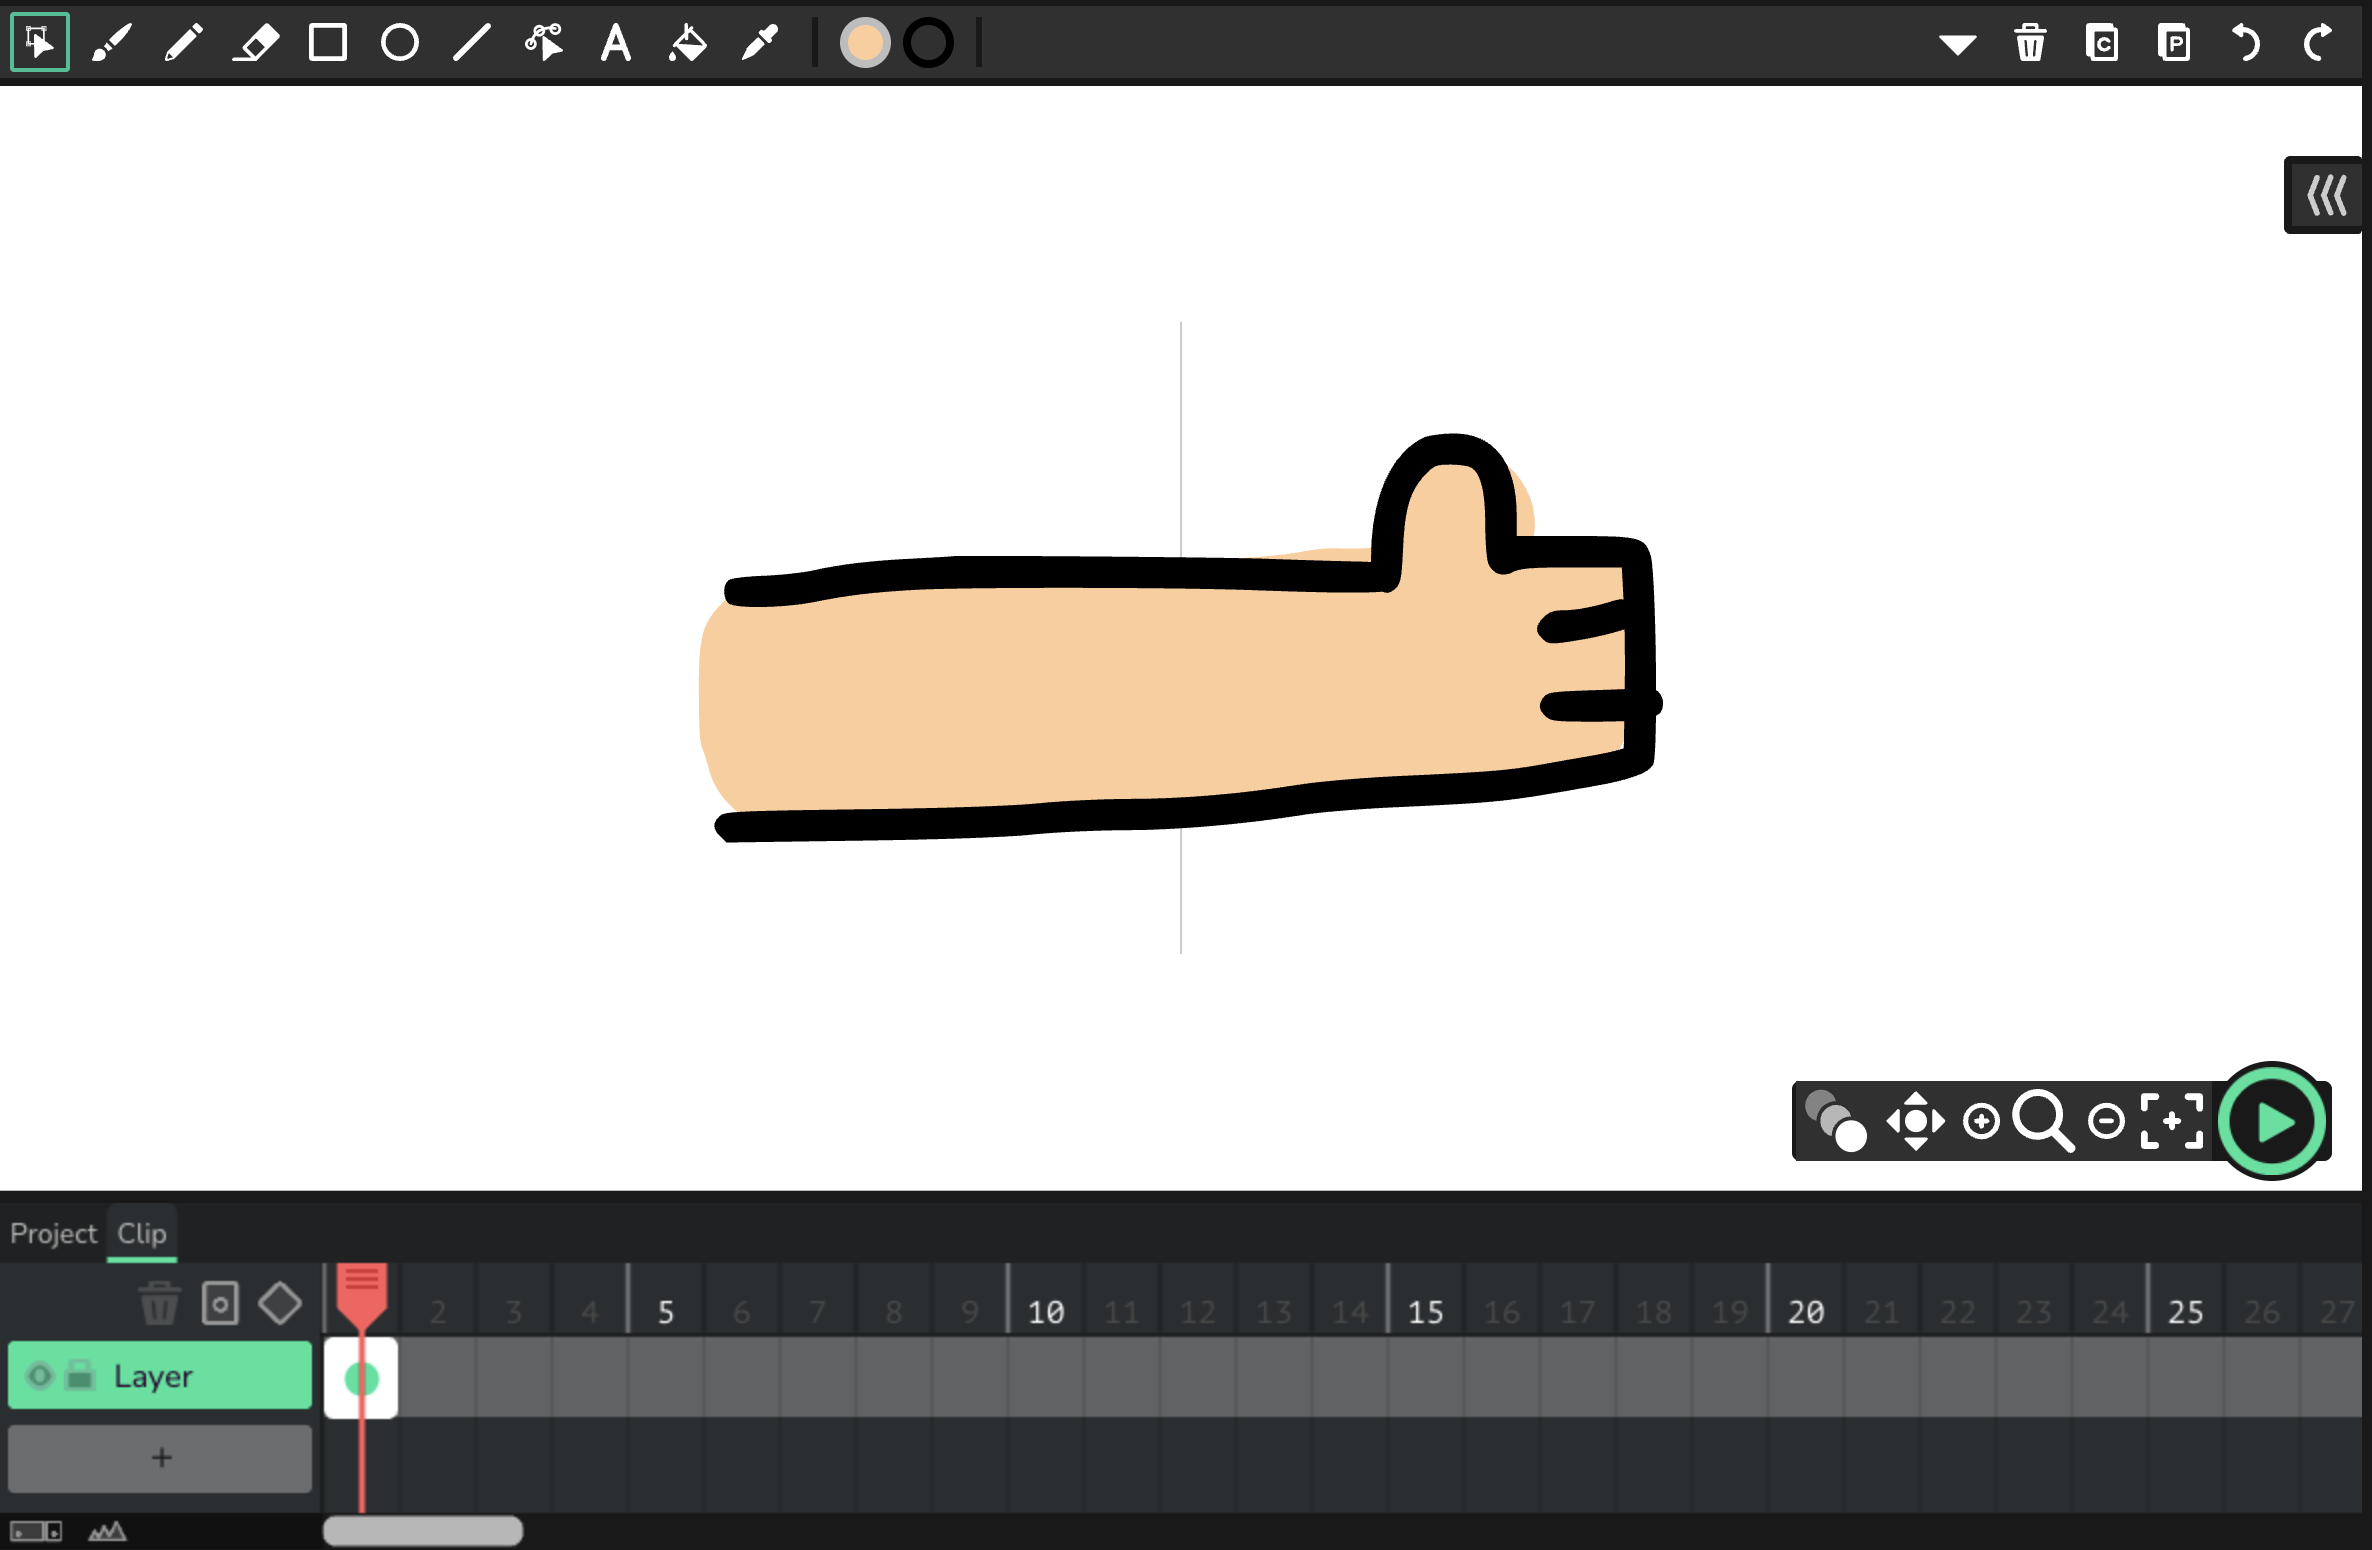
Task: Select the Pan canvas tool
Action: [x=1916, y=1121]
